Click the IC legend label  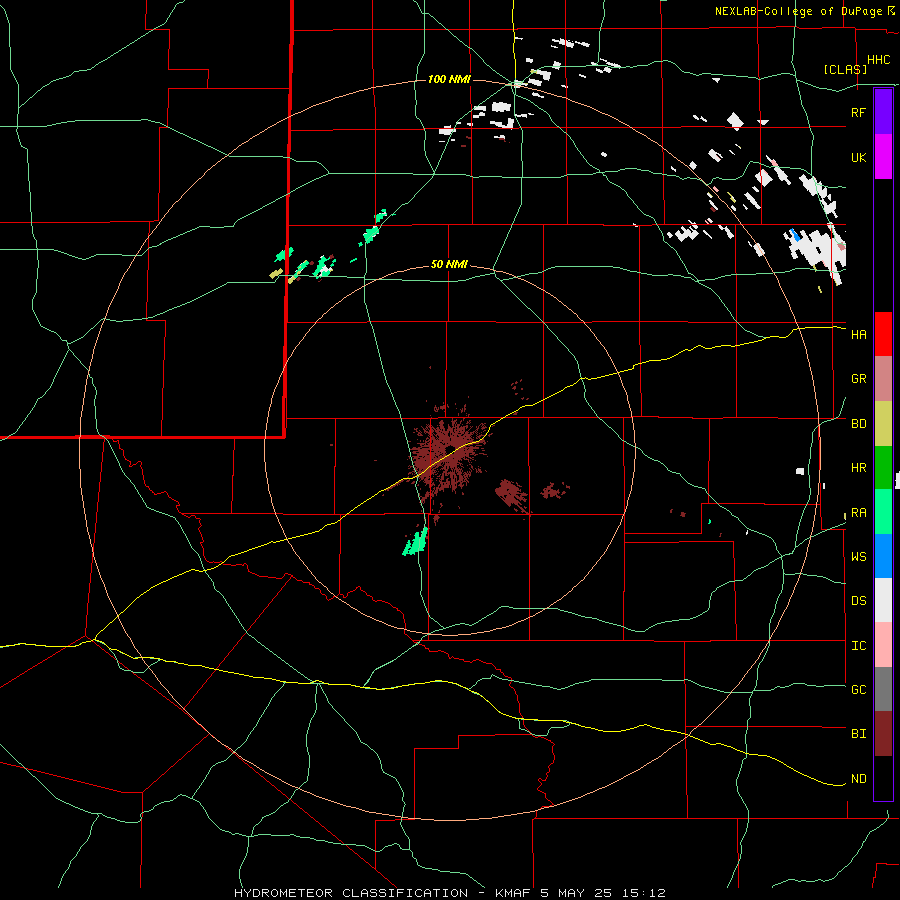858,646
